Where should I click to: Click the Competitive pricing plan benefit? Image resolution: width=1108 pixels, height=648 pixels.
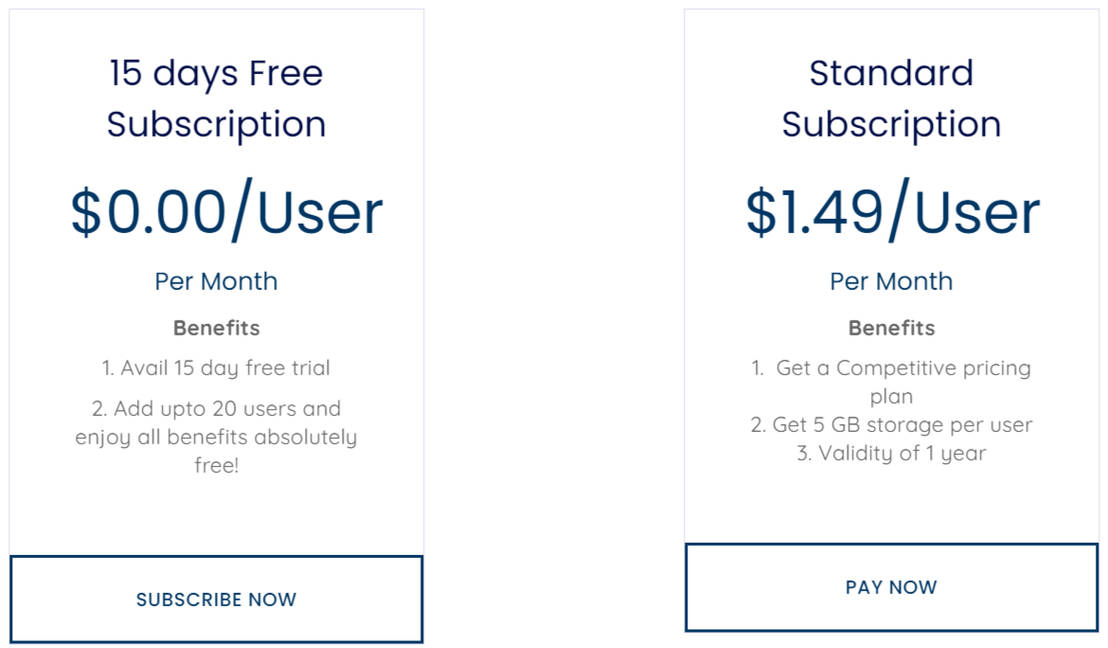point(891,381)
